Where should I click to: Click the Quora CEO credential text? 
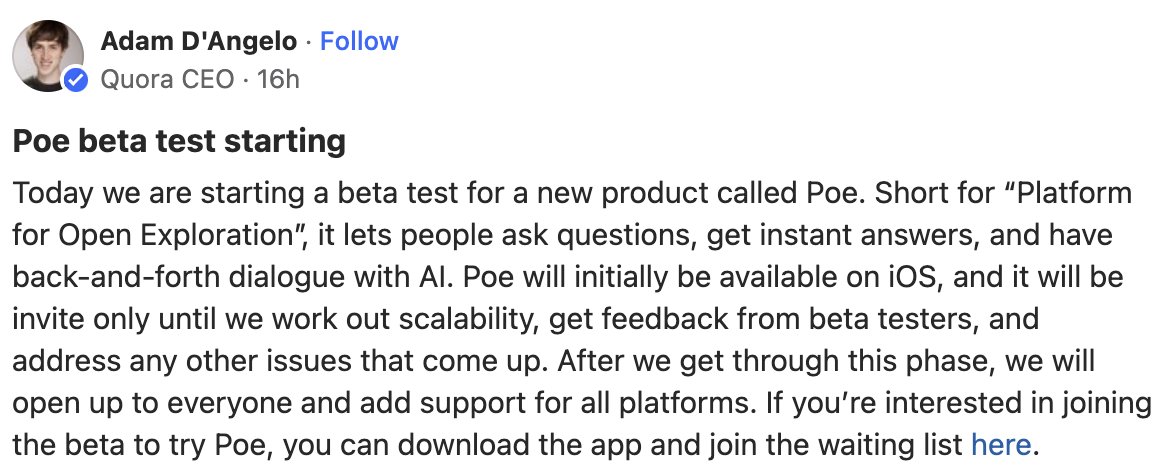click(x=167, y=79)
